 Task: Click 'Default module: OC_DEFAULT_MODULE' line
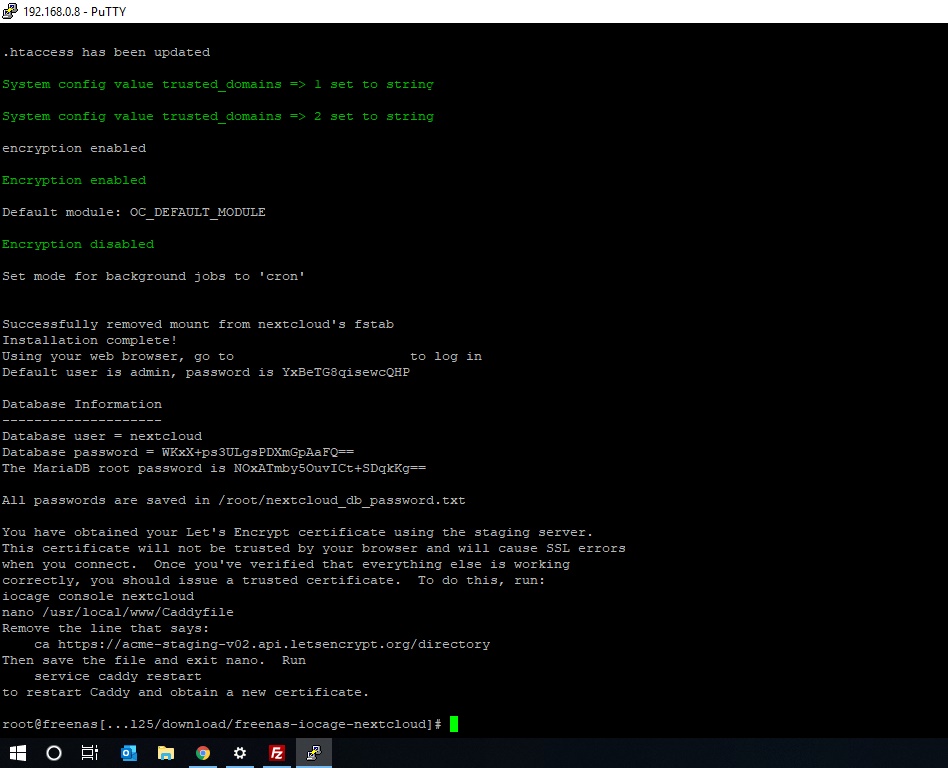click(x=134, y=212)
